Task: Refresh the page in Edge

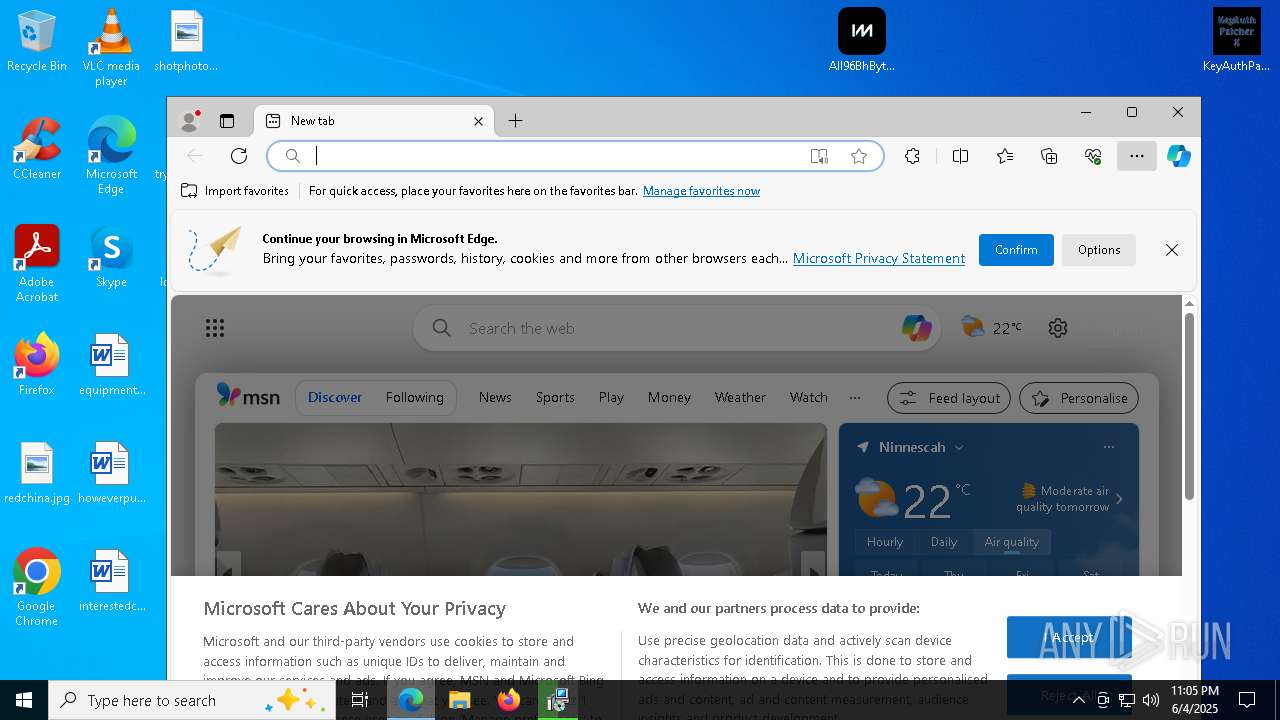Action: pyautogui.click(x=238, y=156)
